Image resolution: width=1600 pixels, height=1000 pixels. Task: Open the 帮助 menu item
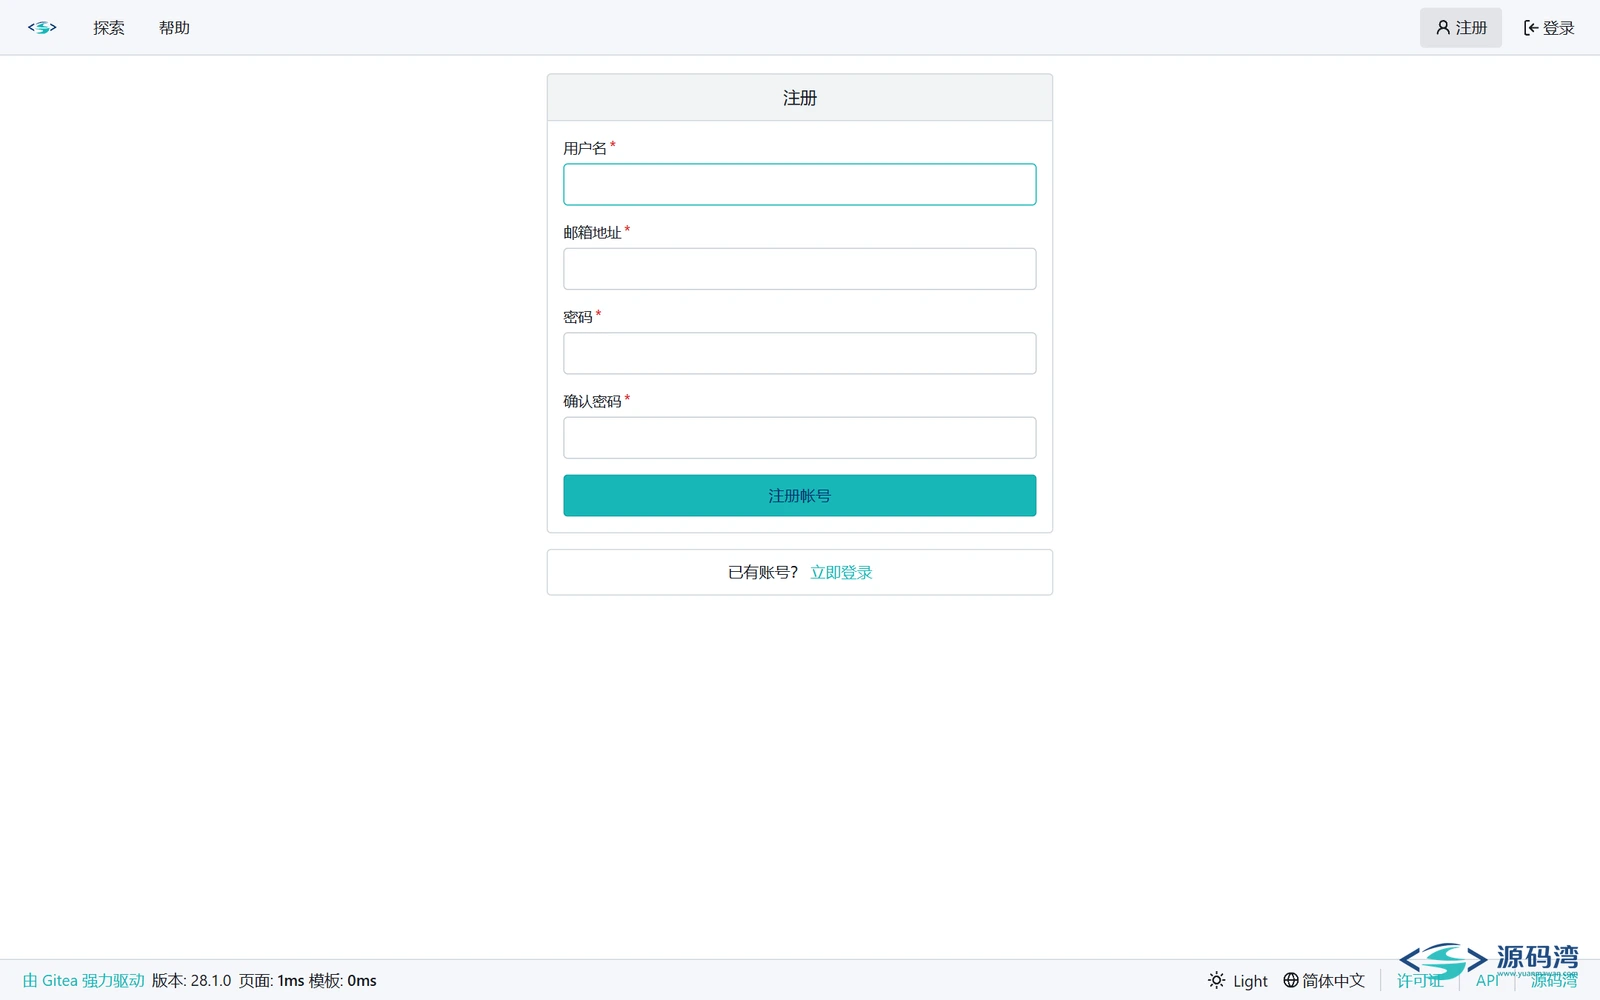point(174,28)
